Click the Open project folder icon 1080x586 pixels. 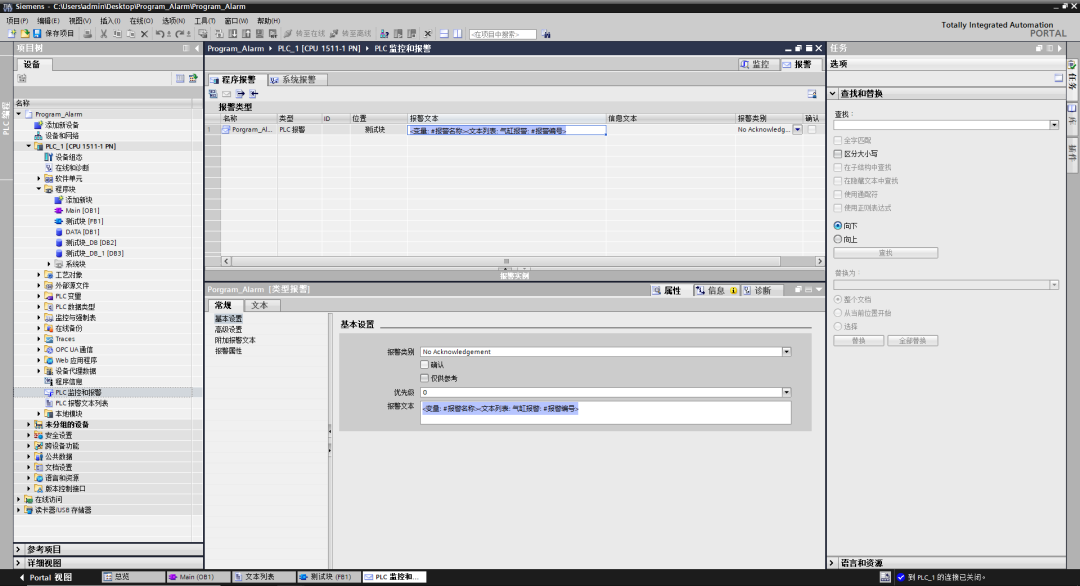click(x=25, y=34)
